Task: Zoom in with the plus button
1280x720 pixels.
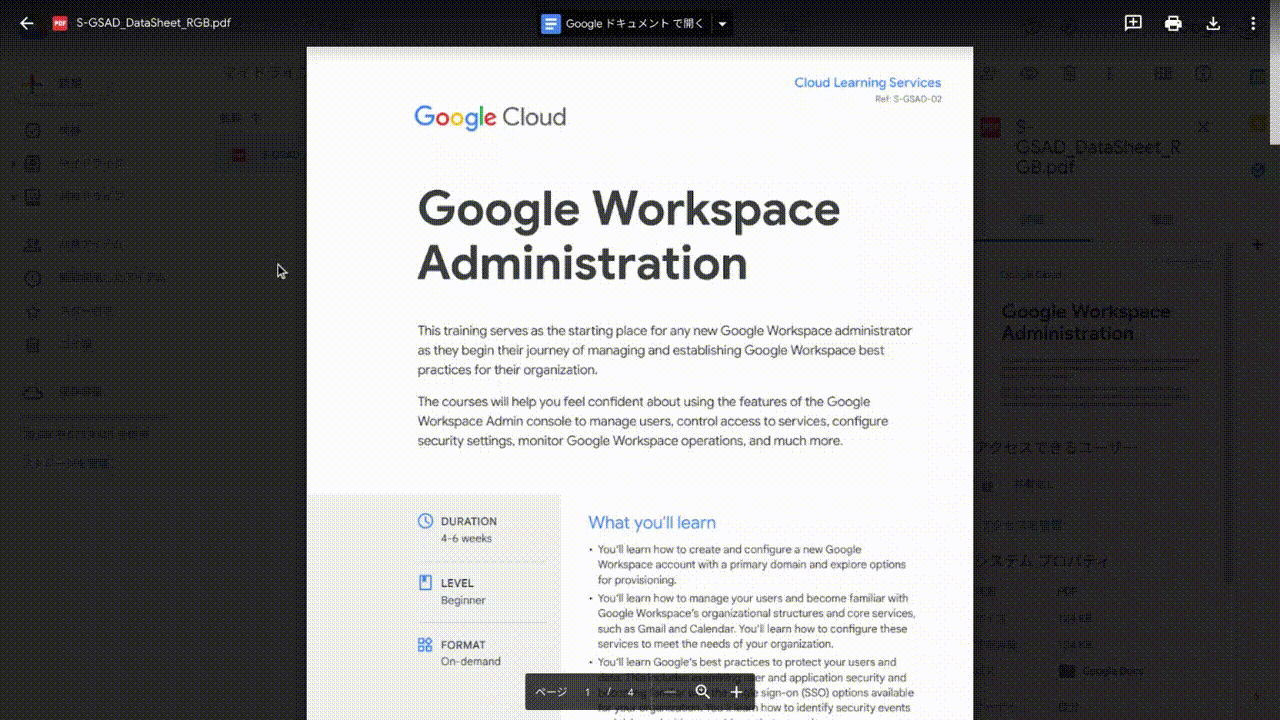Action: (x=737, y=692)
